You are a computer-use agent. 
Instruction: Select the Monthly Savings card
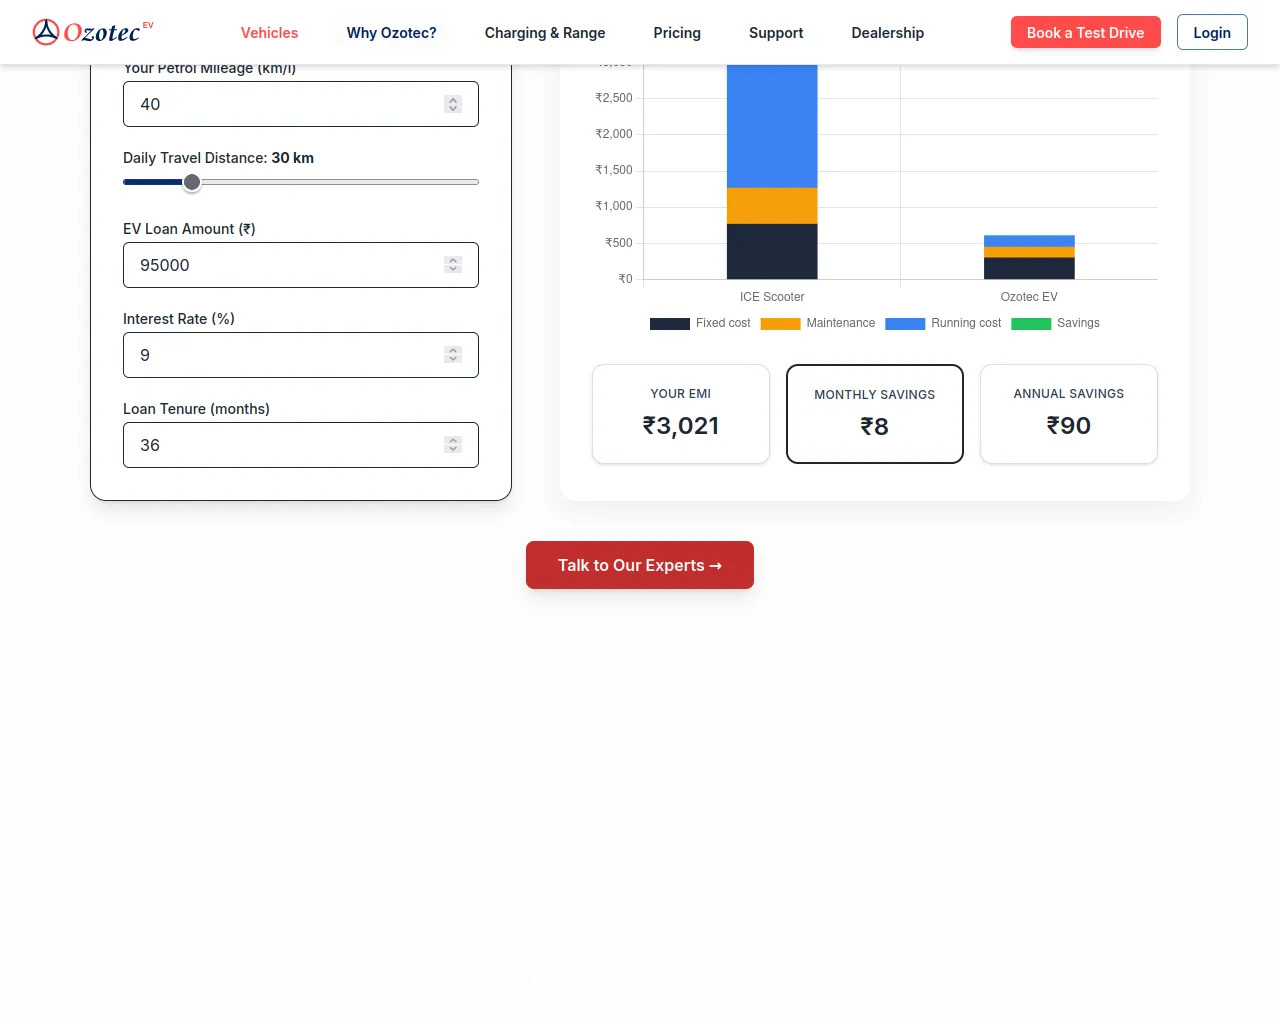point(875,414)
